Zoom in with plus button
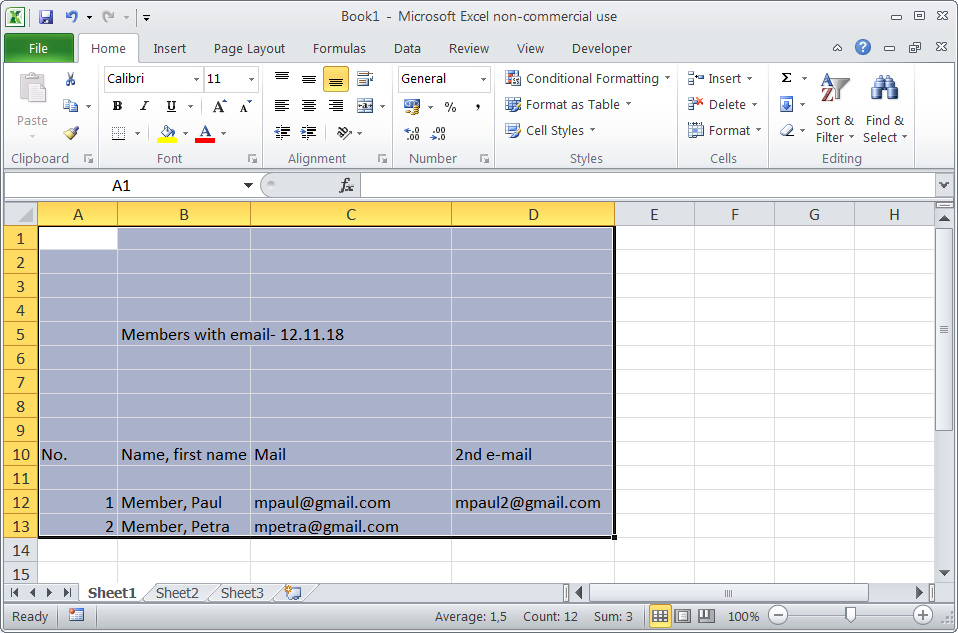This screenshot has height=633, width=958. pyautogui.click(x=923, y=616)
